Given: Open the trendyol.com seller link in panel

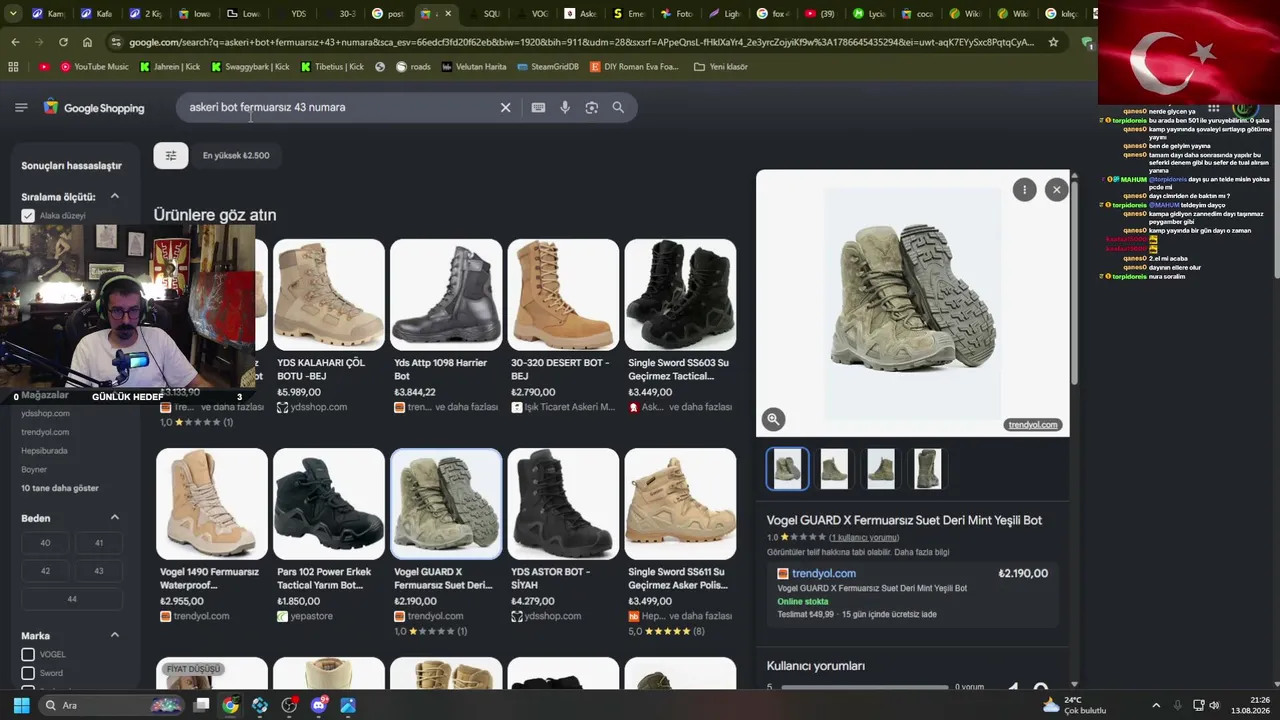Looking at the screenshot, I should pyautogui.click(x=824, y=573).
